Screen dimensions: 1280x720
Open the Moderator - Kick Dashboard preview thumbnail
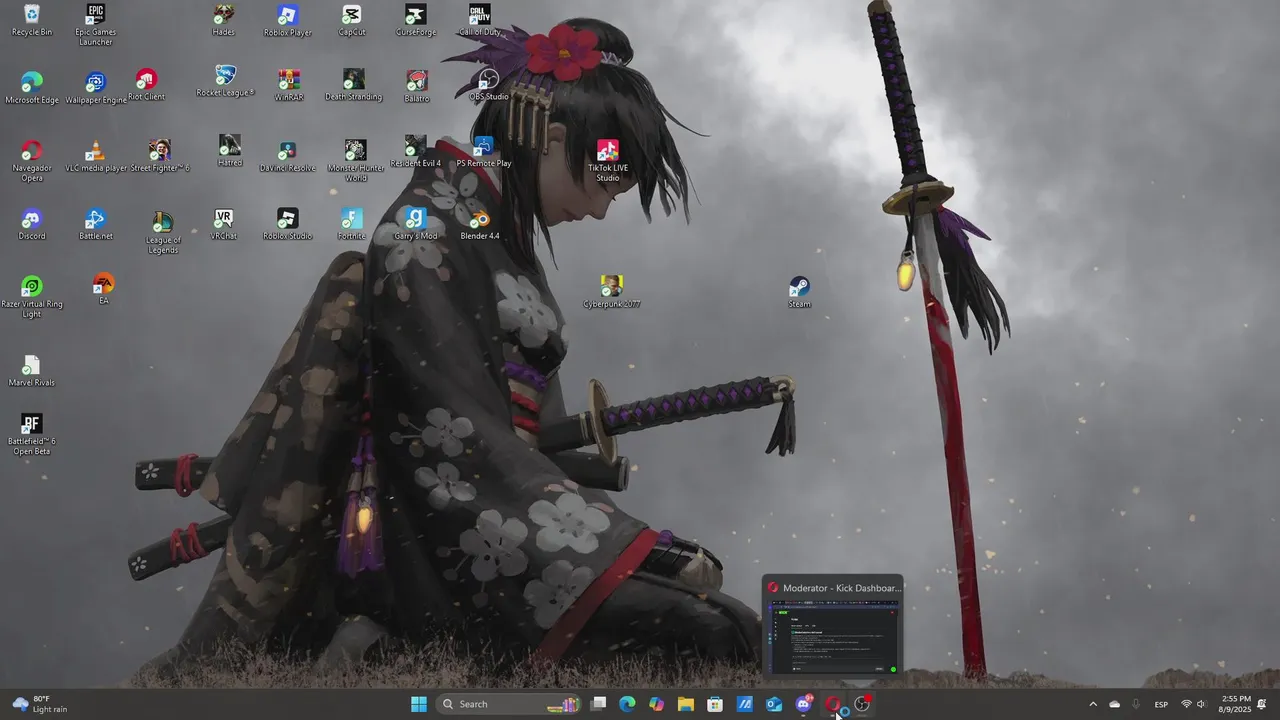pyautogui.click(x=833, y=626)
